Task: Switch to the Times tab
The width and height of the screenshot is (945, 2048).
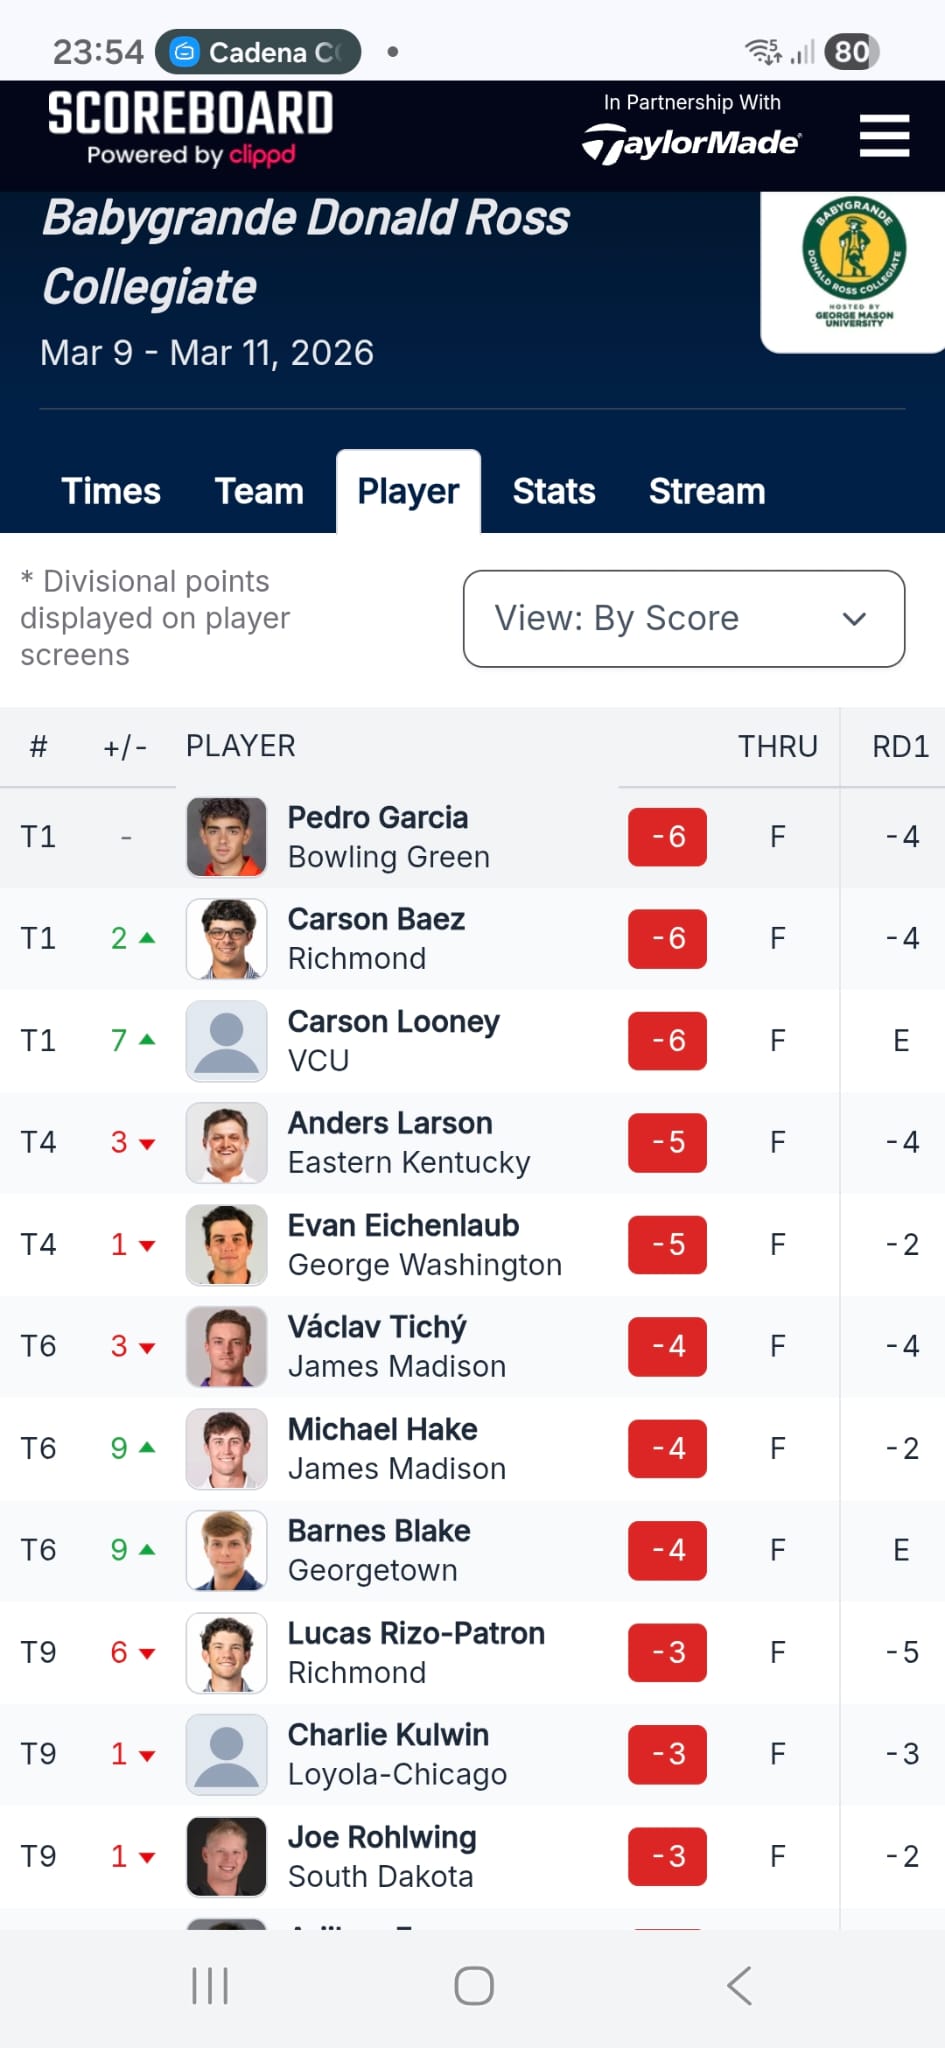Action: tap(111, 492)
